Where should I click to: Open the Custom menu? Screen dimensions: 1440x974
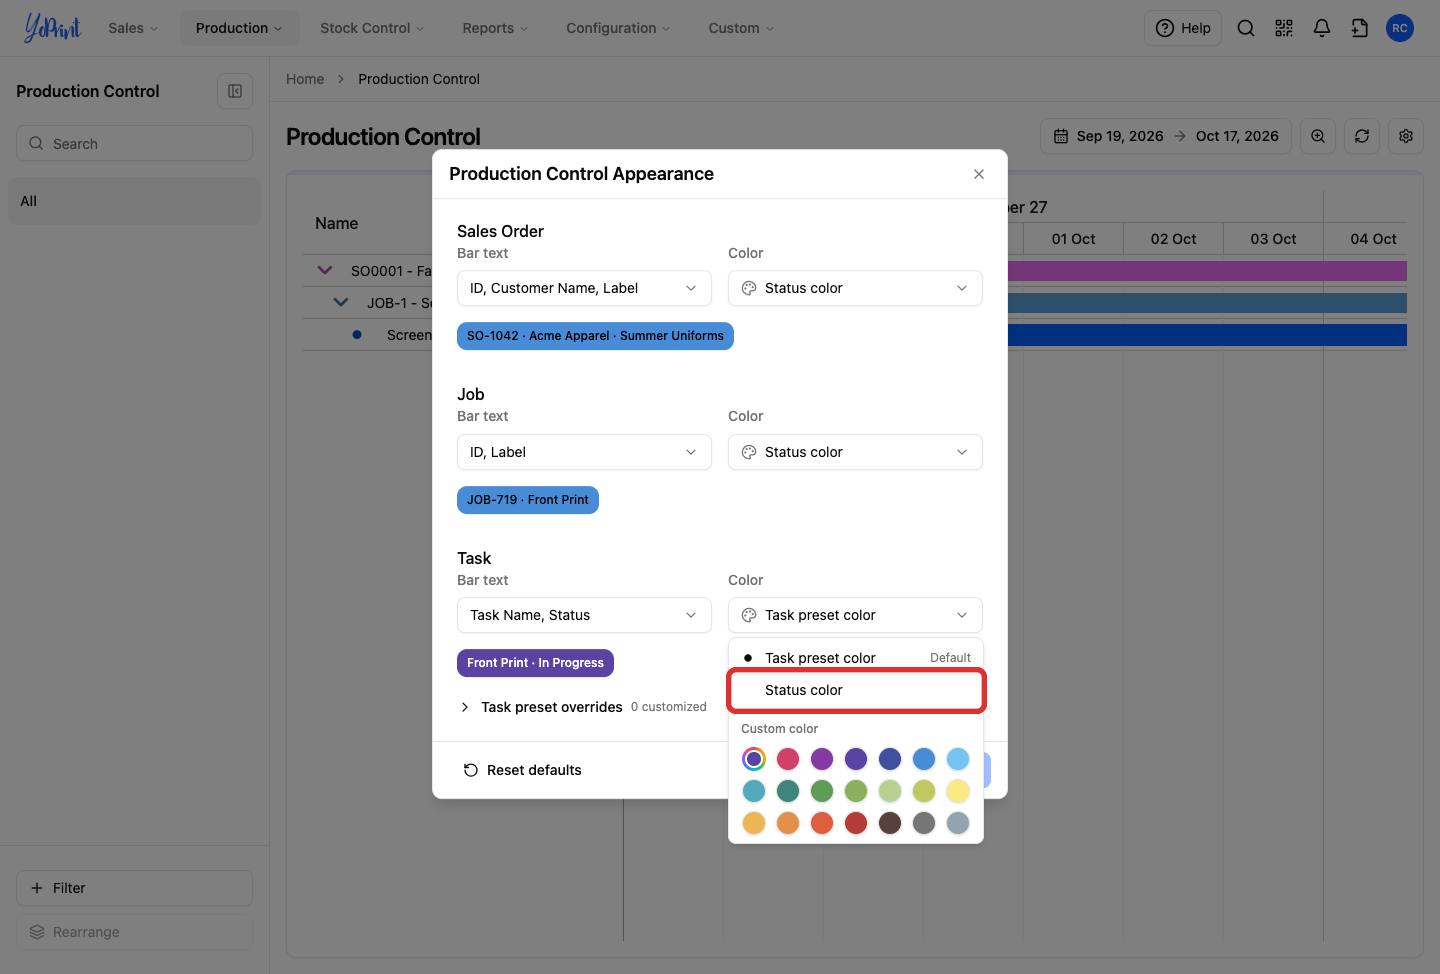(741, 28)
